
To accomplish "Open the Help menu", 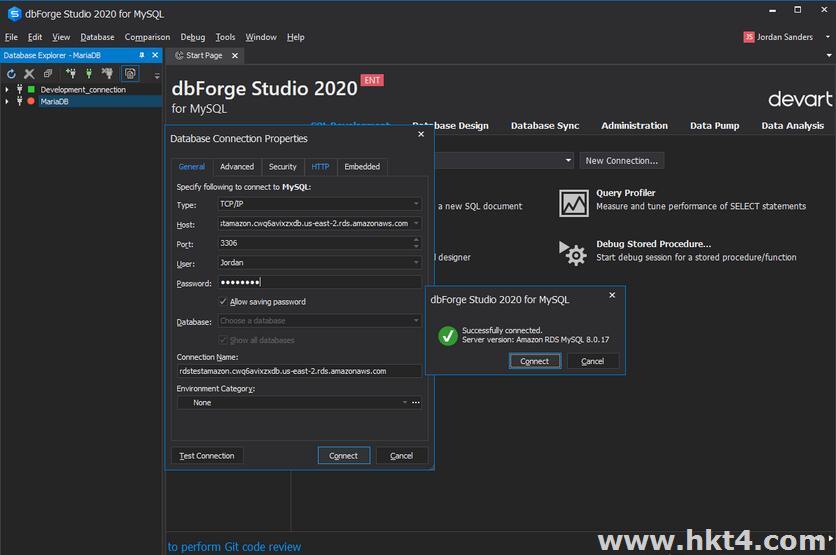I will (x=295, y=37).
